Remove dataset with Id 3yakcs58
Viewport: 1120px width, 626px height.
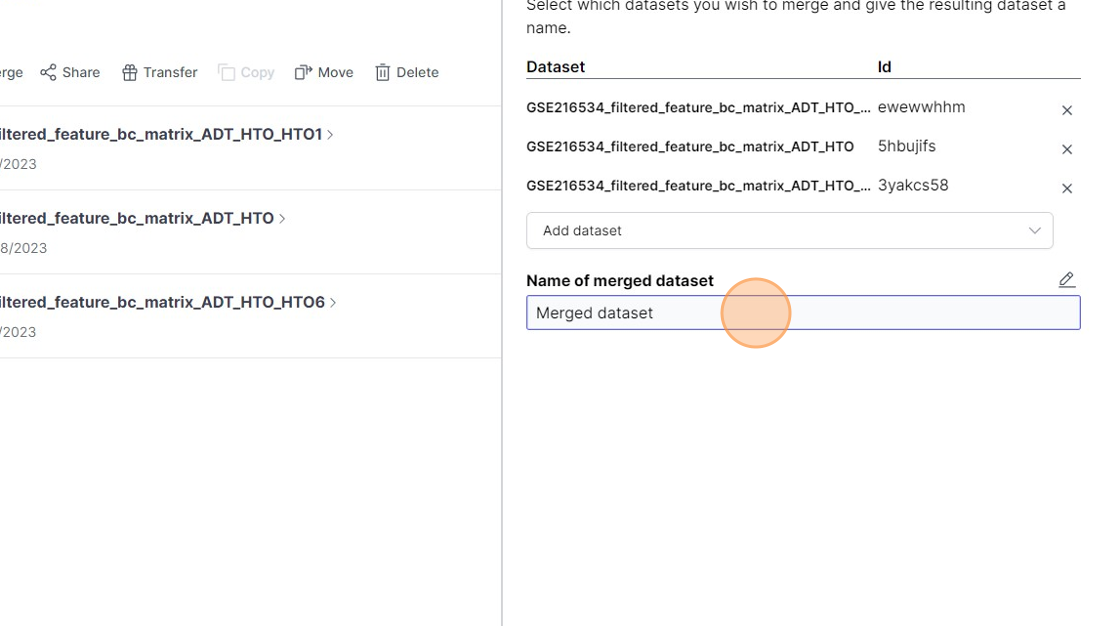(1067, 188)
